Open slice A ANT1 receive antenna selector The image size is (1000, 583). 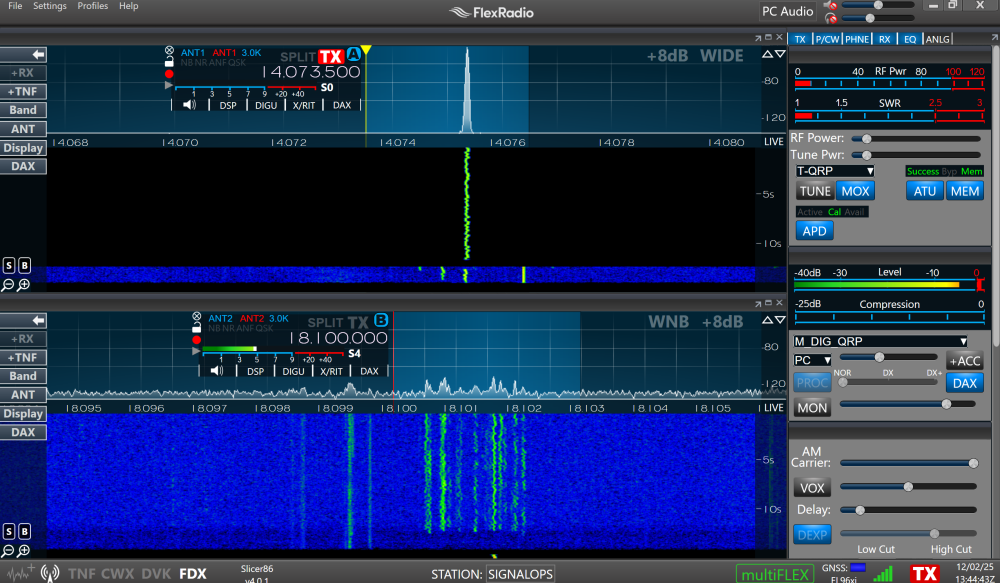coord(193,52)
